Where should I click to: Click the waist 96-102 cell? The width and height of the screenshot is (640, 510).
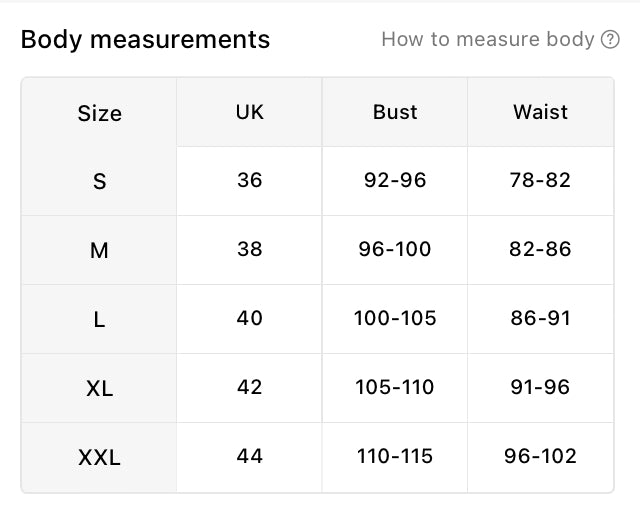[540, 456]
